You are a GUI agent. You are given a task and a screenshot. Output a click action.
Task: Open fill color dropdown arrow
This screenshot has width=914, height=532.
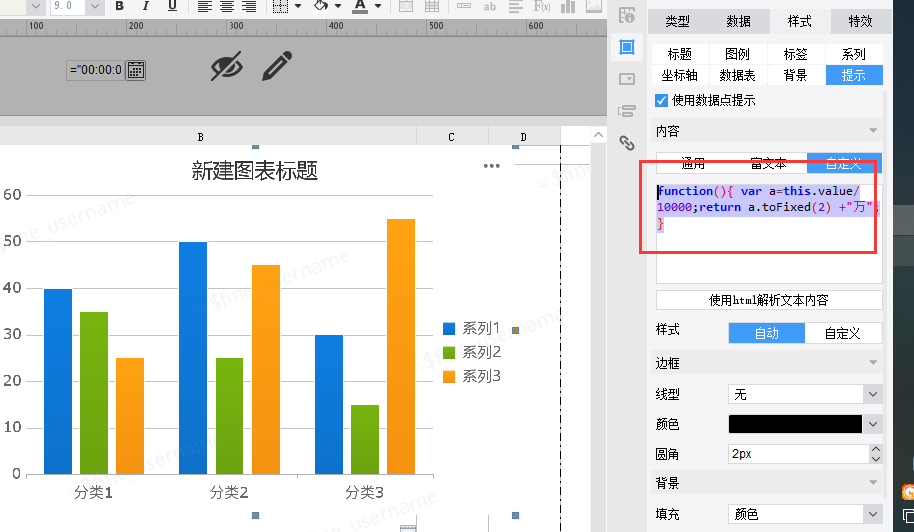pyautogui.click(x=338, y=6)
